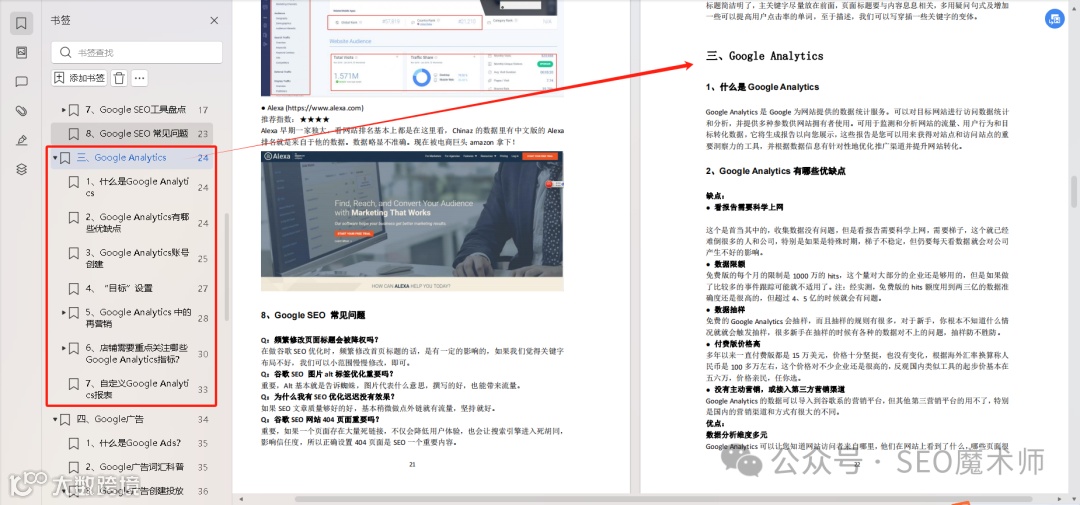Viewport: 1080px width, 505px height.
Task: Click the bookmark panel vertical scrollbar
Action: (x=227, y=267)
